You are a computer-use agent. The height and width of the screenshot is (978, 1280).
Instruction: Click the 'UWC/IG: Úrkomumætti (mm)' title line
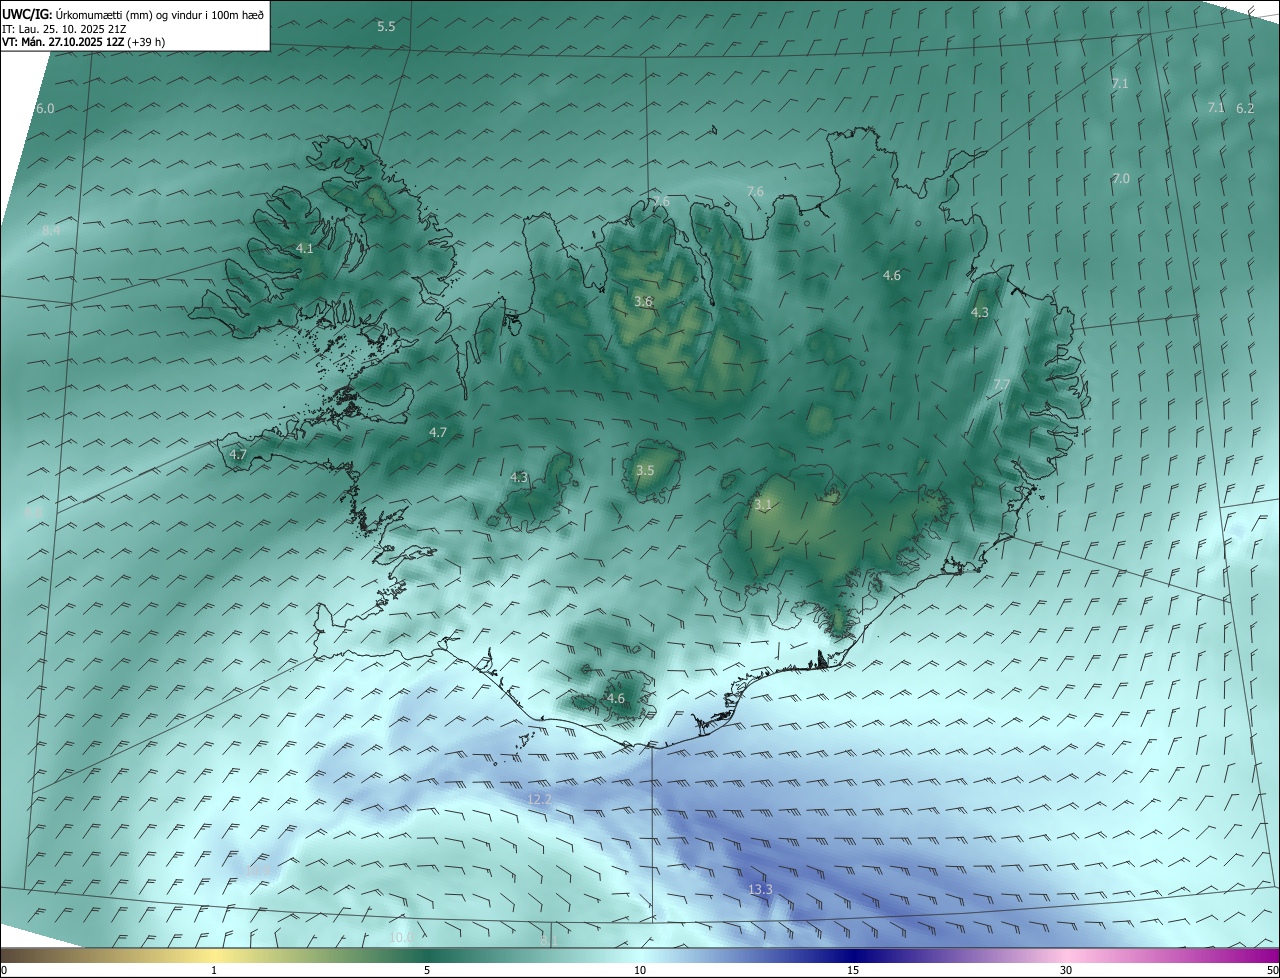[133, 14]
